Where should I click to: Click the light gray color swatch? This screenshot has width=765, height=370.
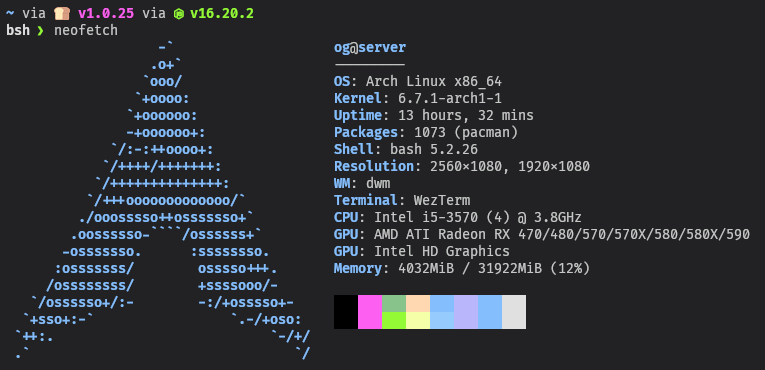(514, 311)
